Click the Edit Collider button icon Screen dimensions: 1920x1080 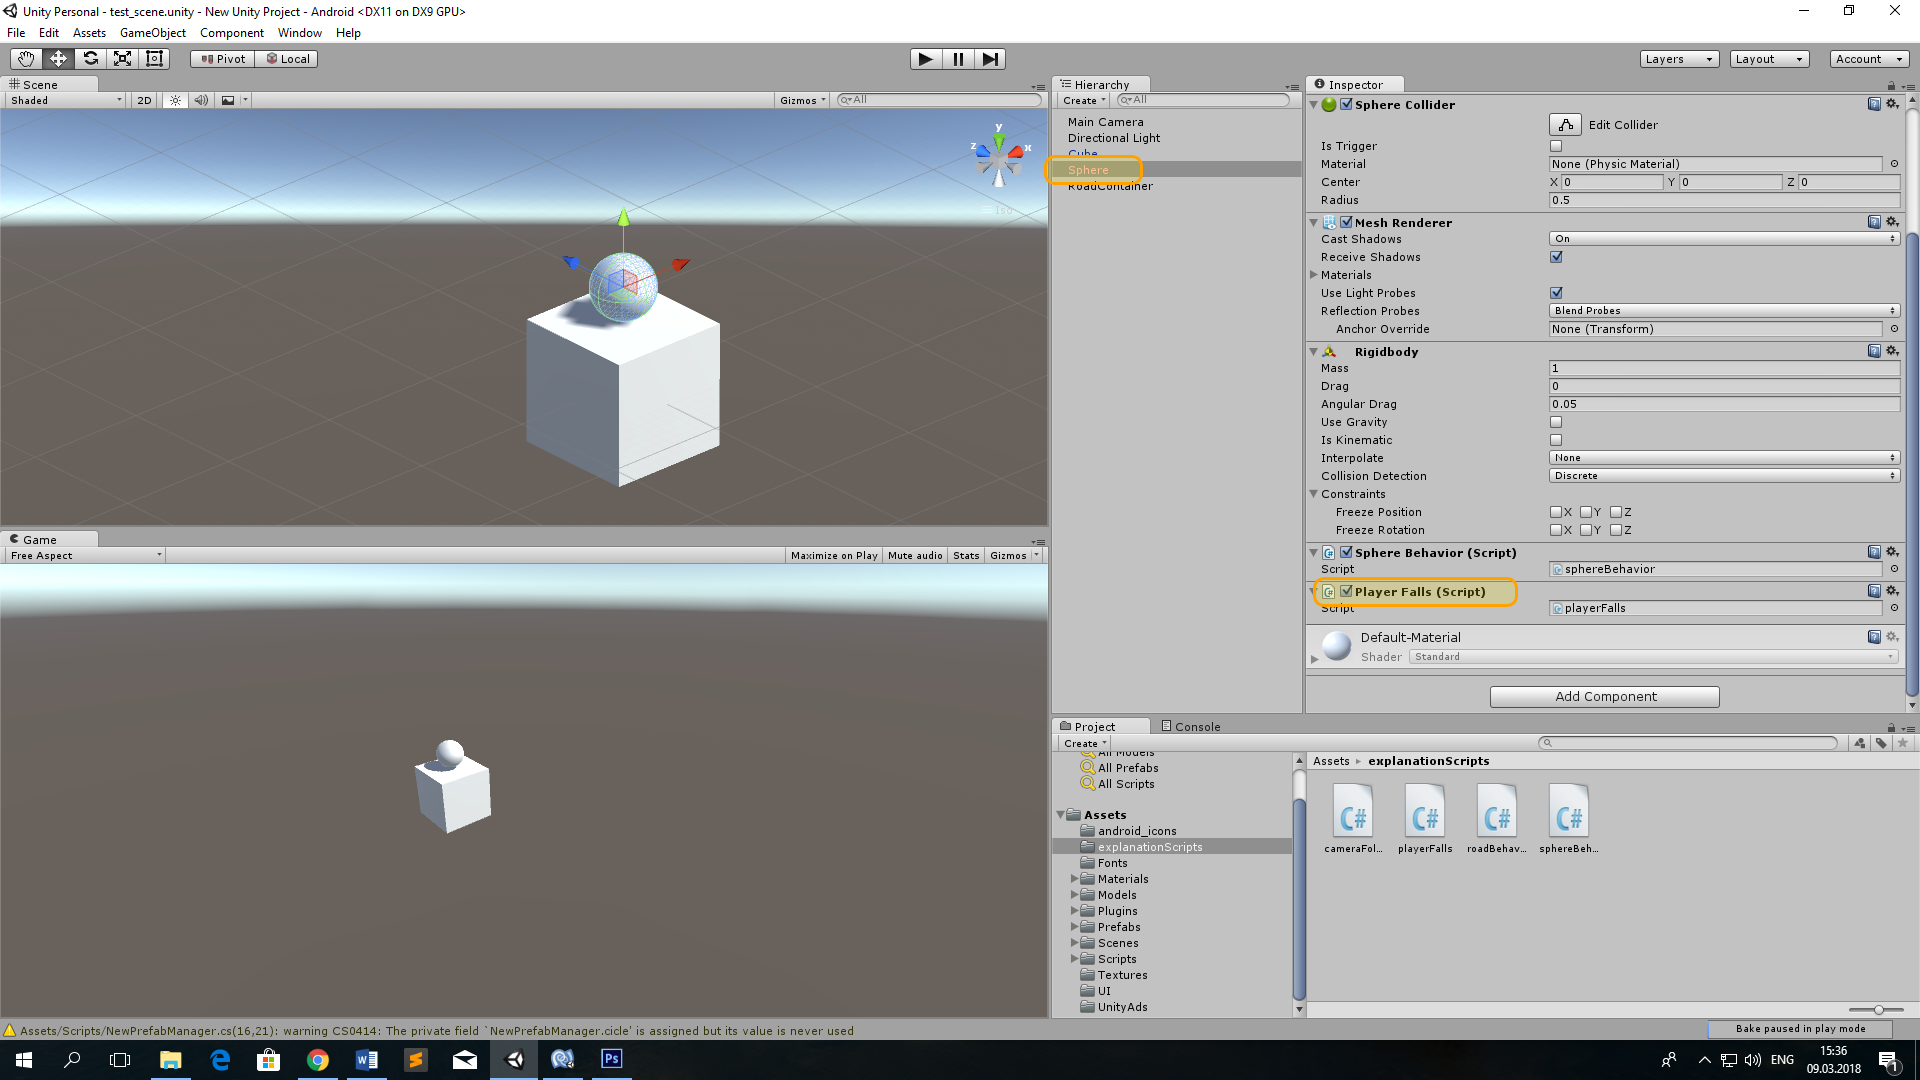(x=1564, y=124)
